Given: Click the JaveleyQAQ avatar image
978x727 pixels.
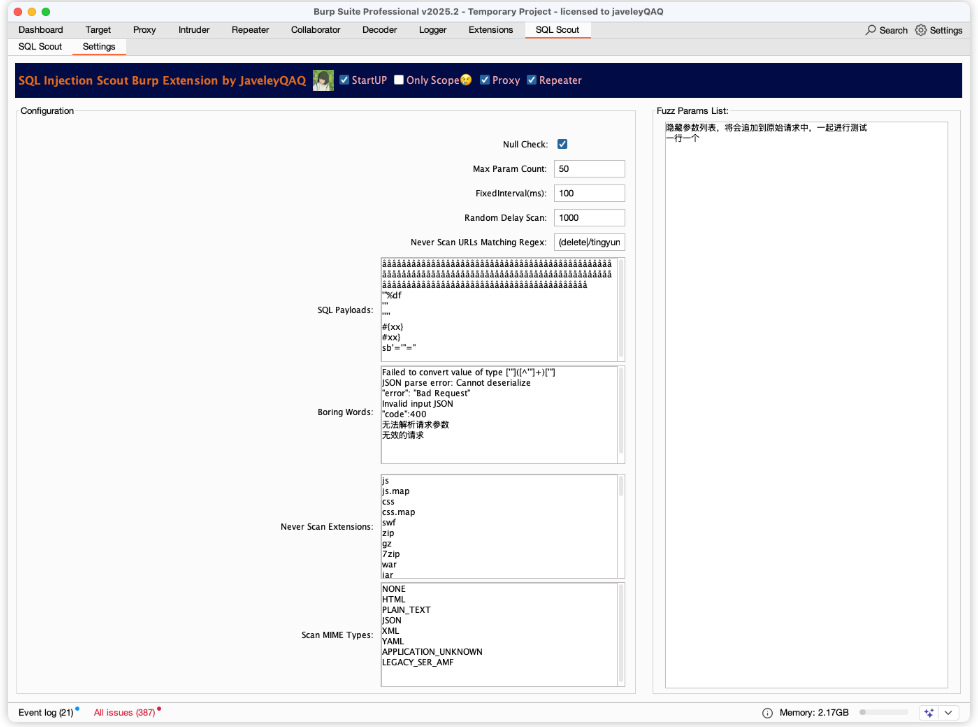Looking at the screenshot, I should [323, 80].
